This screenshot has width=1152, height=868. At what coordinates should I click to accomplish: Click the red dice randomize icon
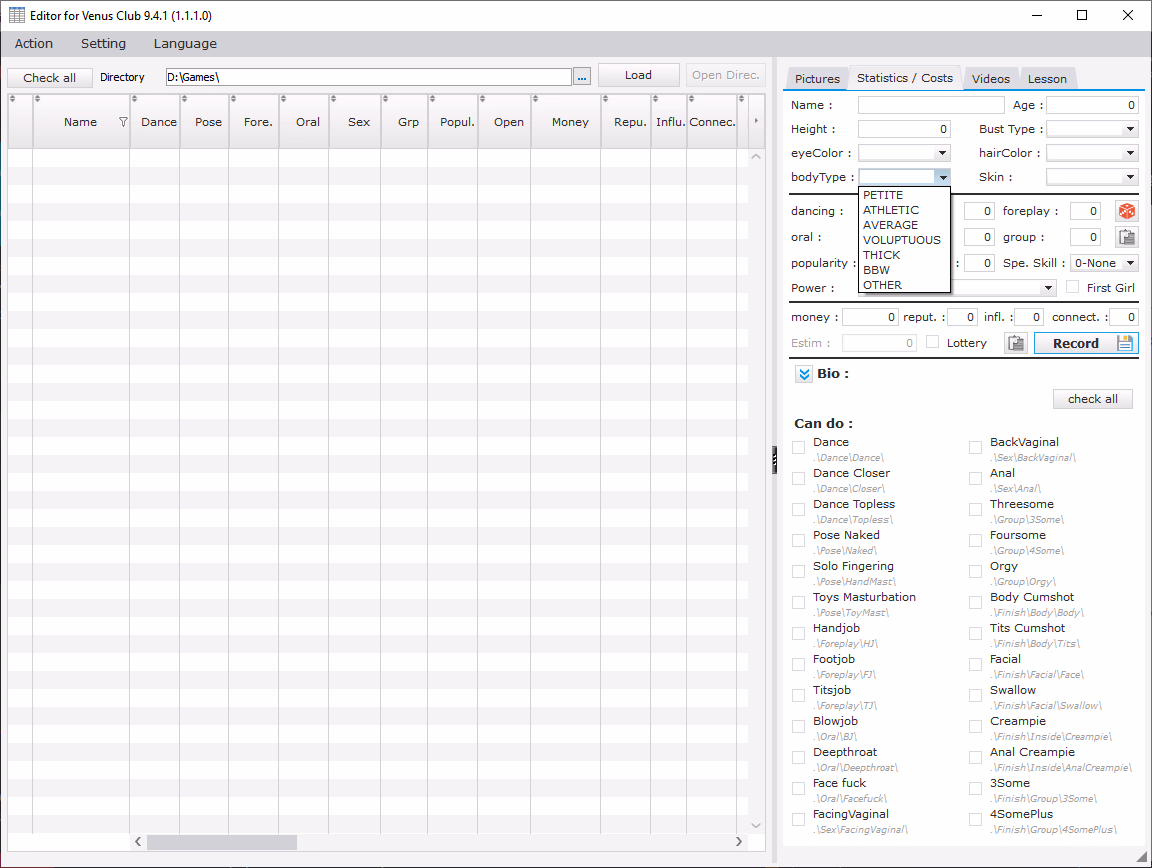point(1127,211)
